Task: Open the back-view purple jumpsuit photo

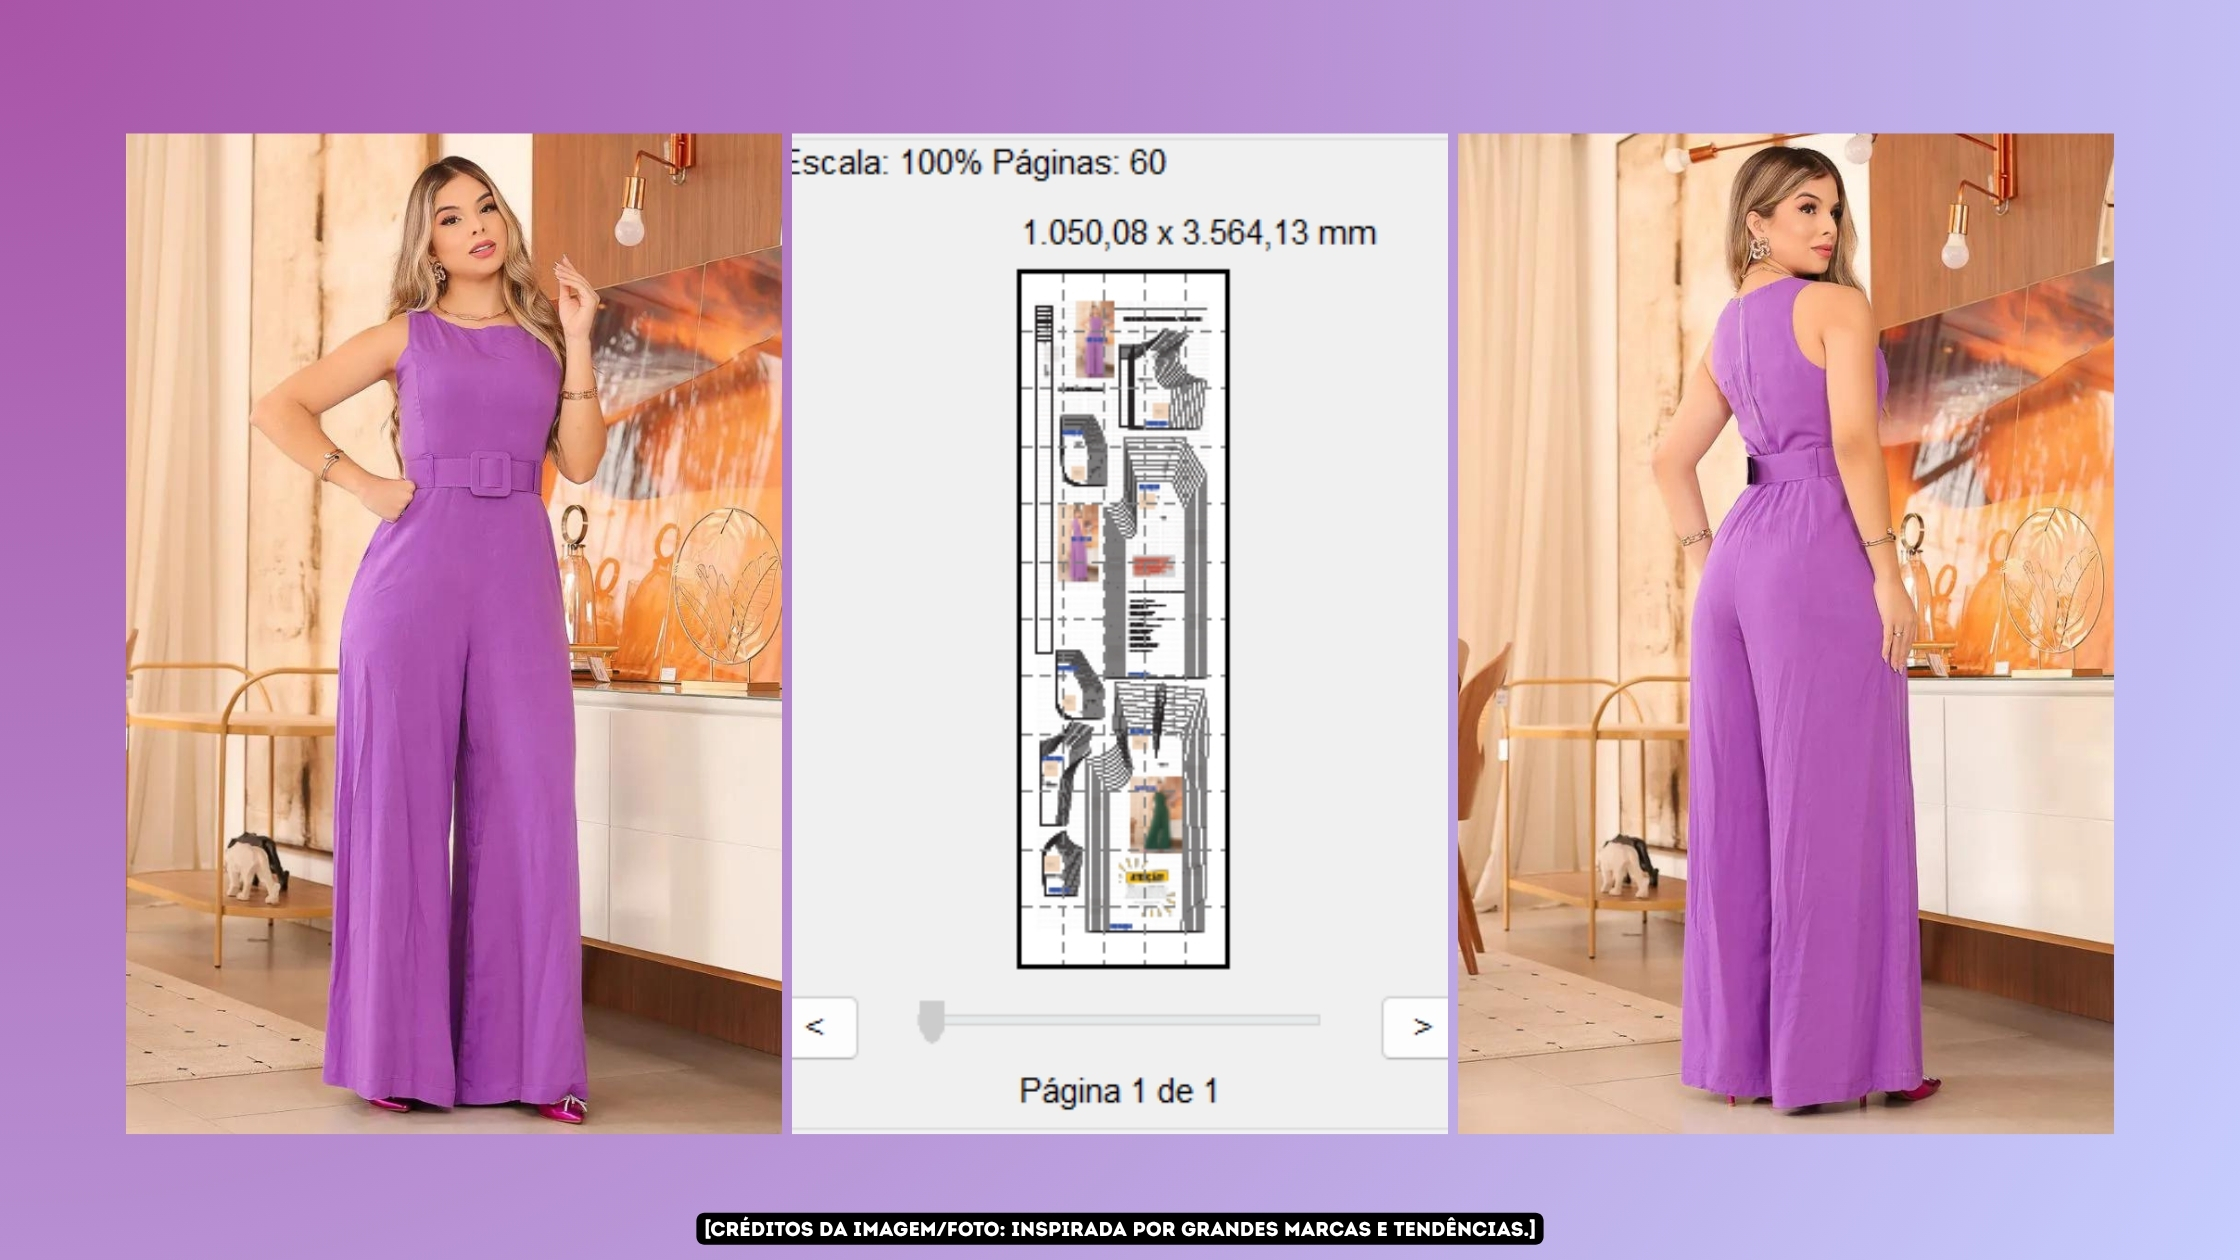Action: [1785, 633]
